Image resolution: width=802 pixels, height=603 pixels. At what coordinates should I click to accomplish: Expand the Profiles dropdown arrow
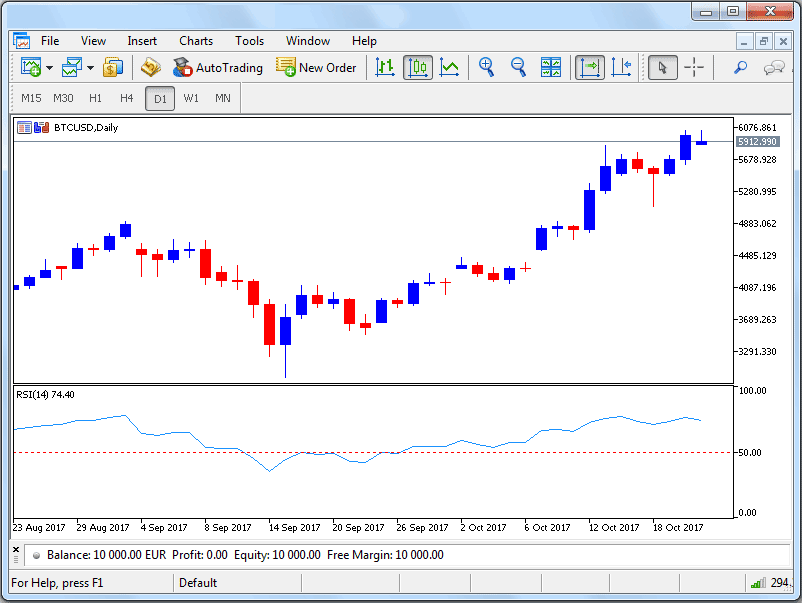90,68
